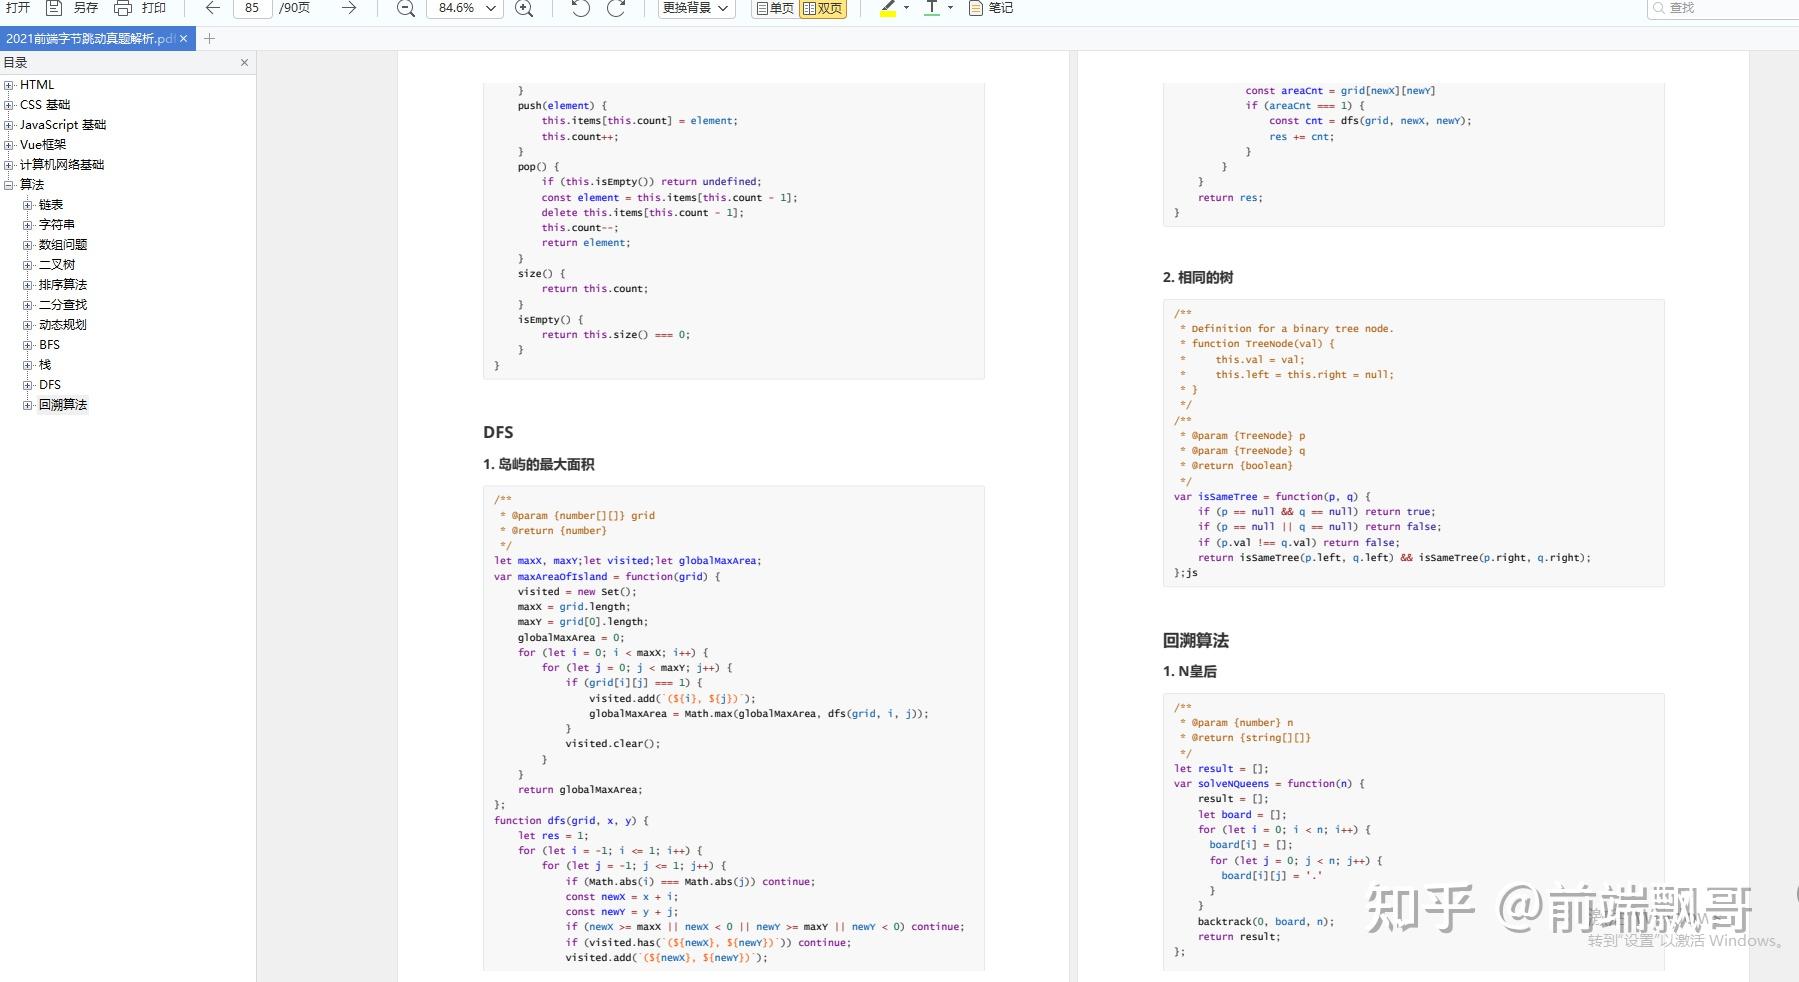Click the yellow highlighter color tool

click(x=887, y=8)
